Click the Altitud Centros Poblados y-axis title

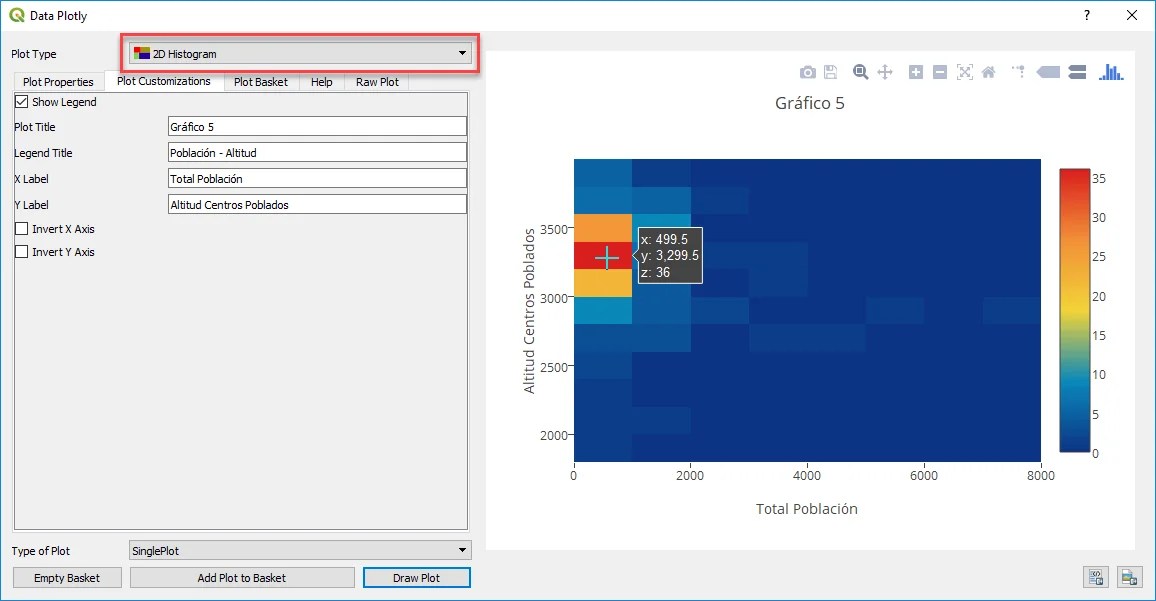529,310
